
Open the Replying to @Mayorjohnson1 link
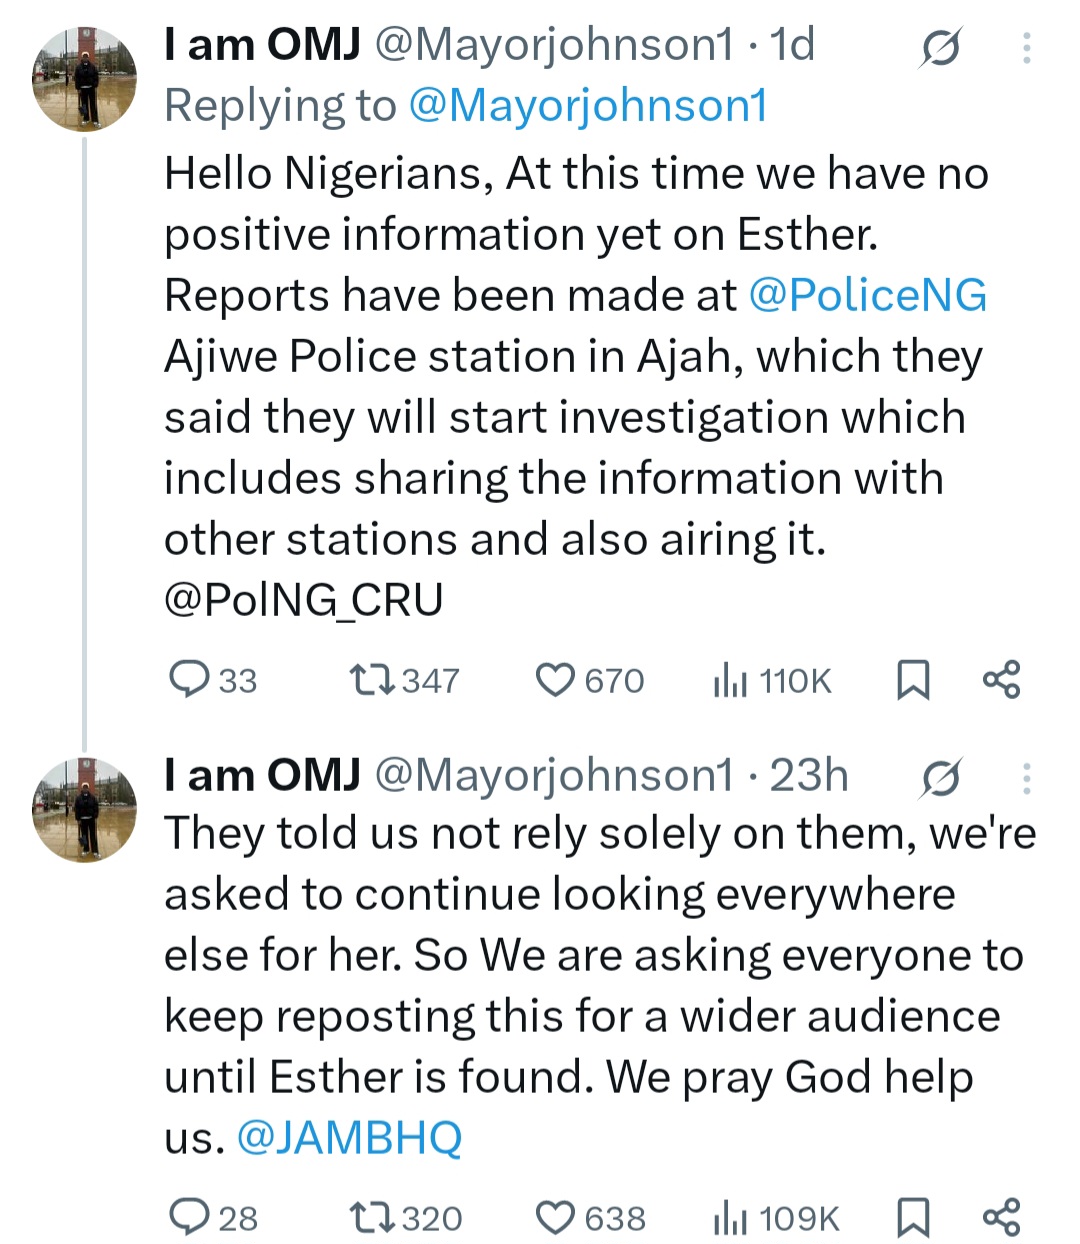point(587,106)
